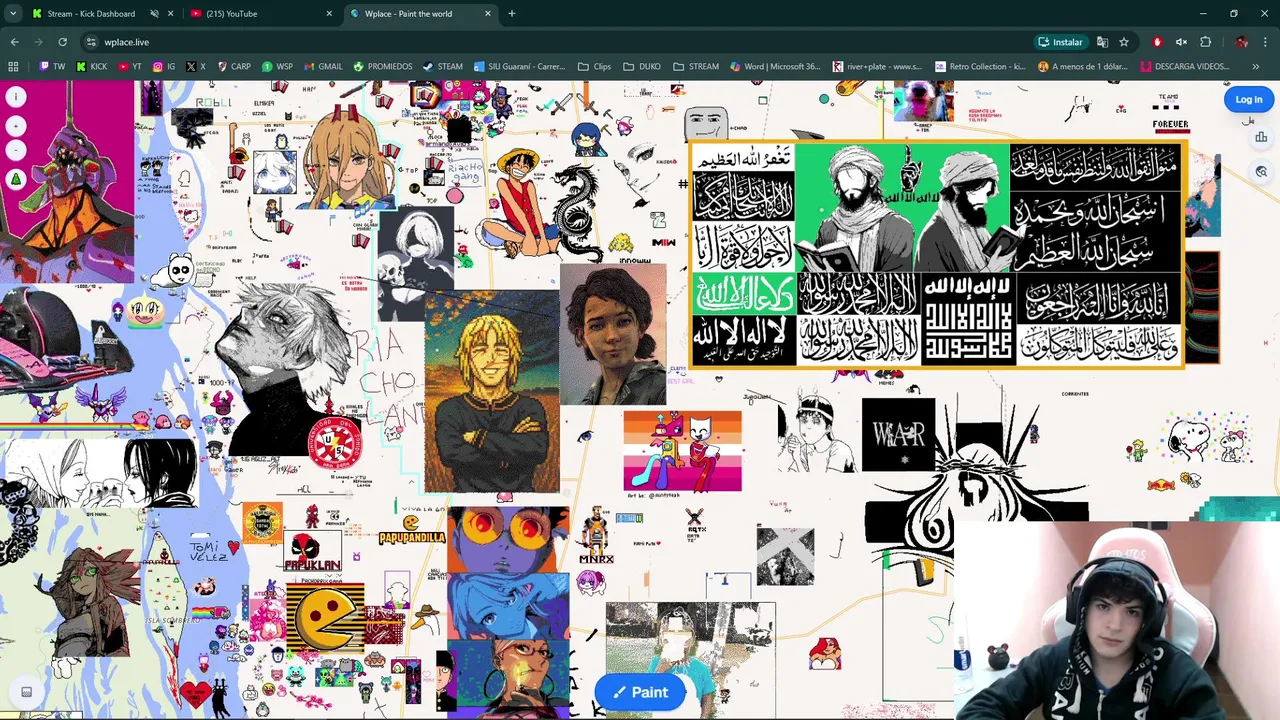The image size is (1280, 720).
Task: Show hidden bookmarks overflow chevron
Action: pos(1256,67)
